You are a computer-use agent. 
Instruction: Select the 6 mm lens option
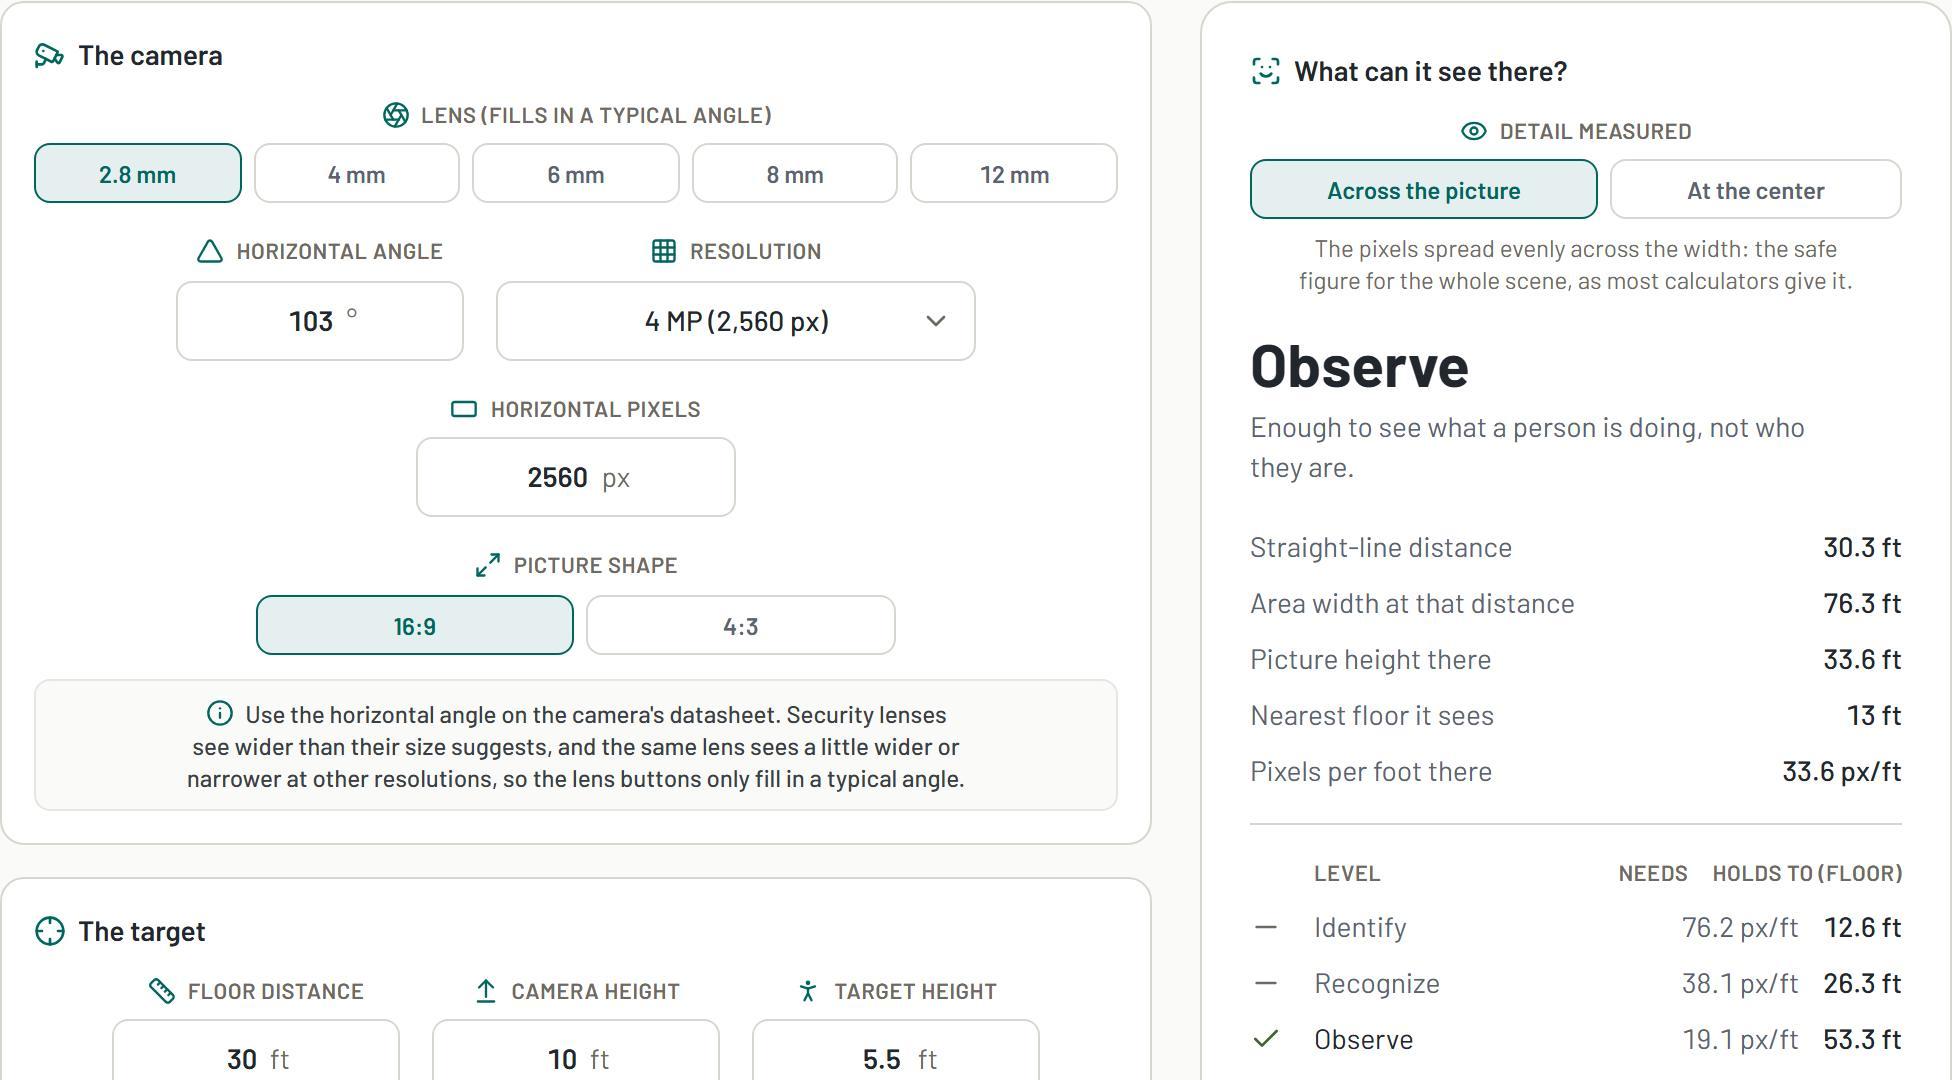click(576, 173)
